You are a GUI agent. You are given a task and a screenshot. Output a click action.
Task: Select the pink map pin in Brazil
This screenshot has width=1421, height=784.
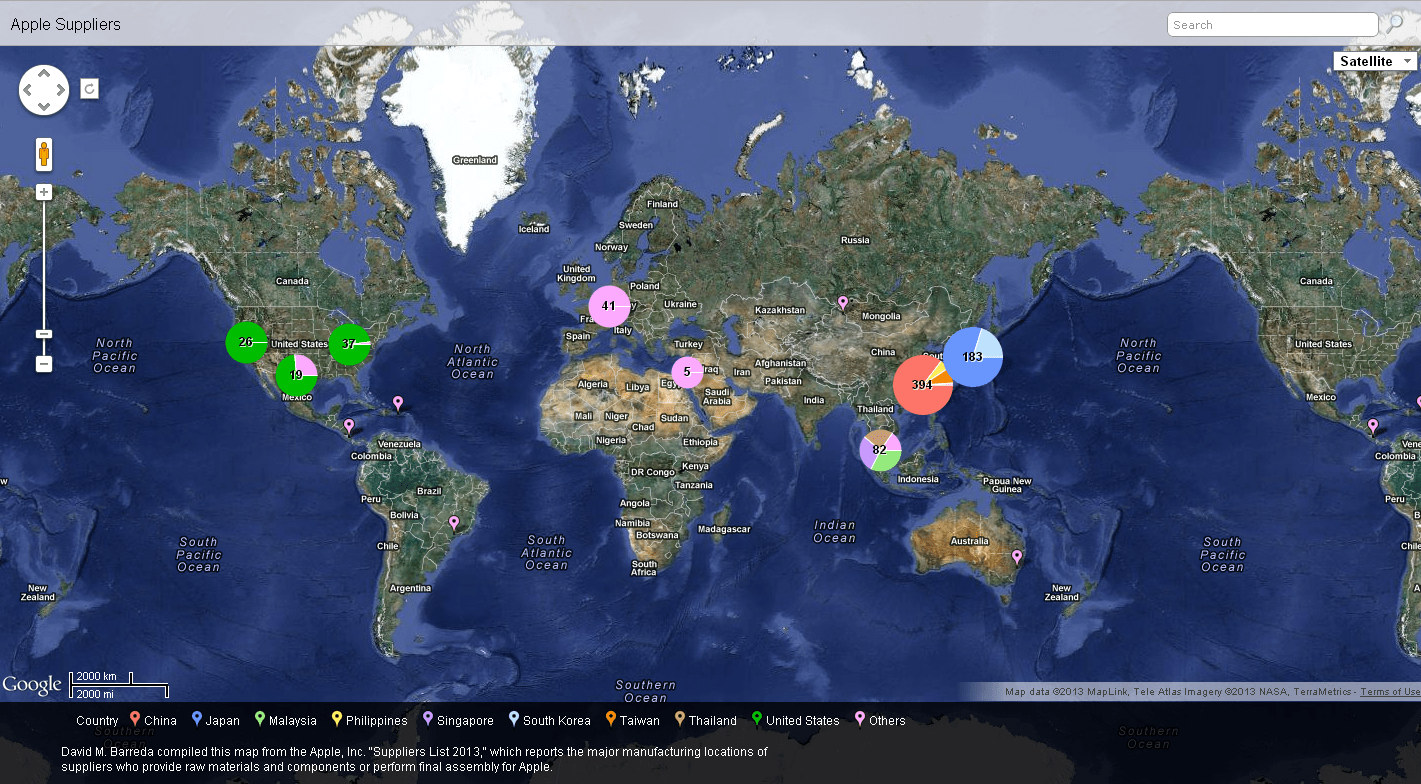point(454,523)
